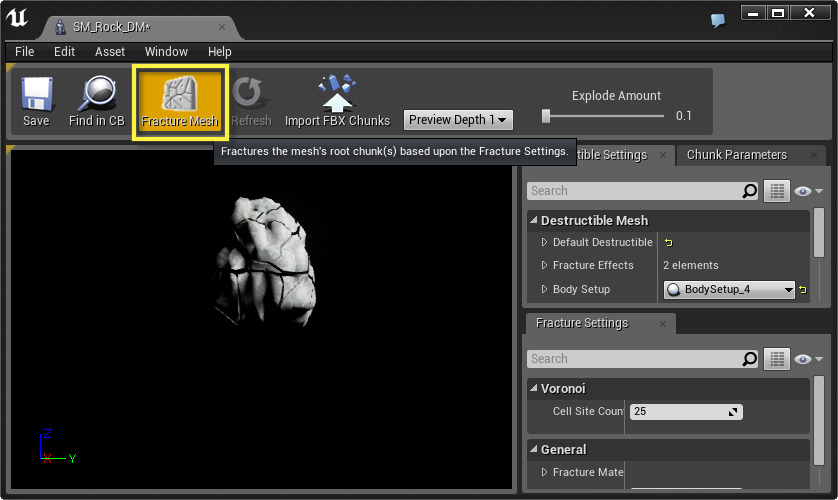Collapse the Destructible Mesh category
The height and width of the screenshot is (500, 838).
pos(533,220)
